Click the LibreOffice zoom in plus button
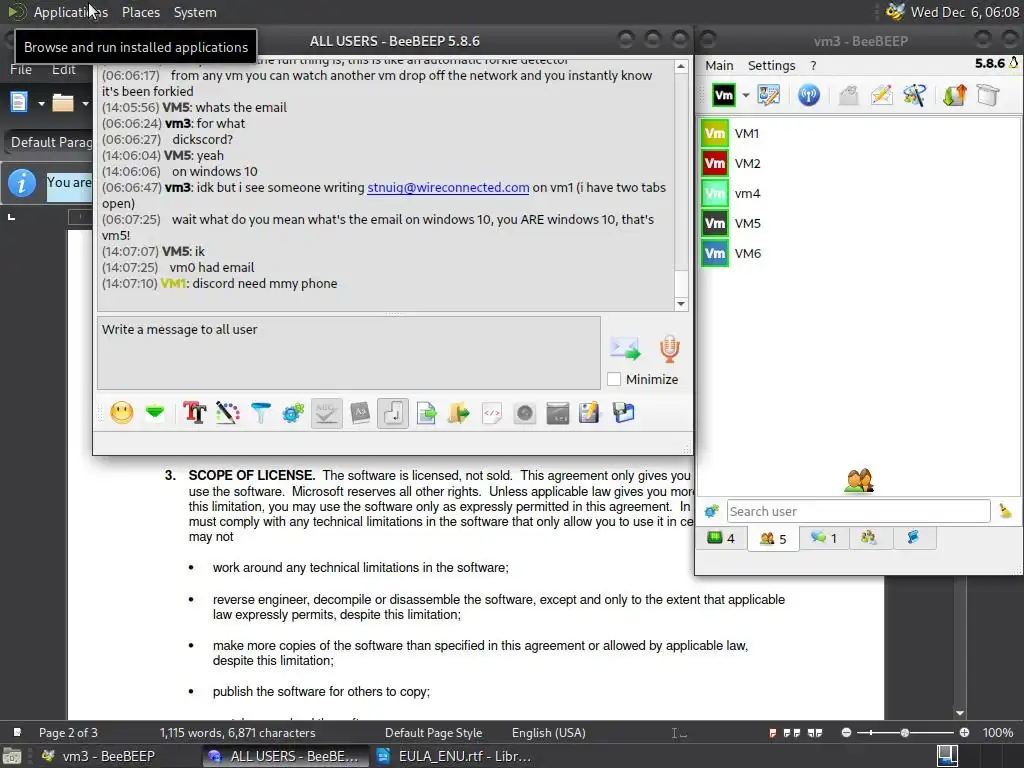 (964, 733)
